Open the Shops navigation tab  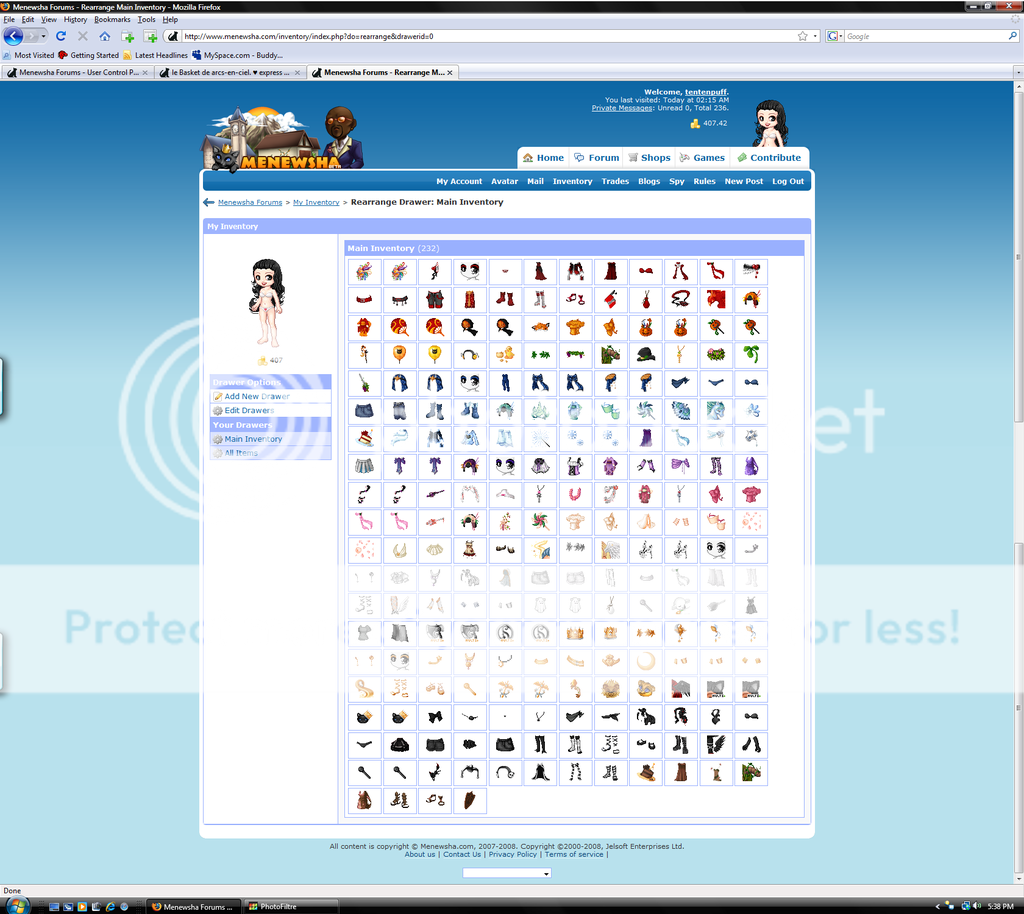649,157
